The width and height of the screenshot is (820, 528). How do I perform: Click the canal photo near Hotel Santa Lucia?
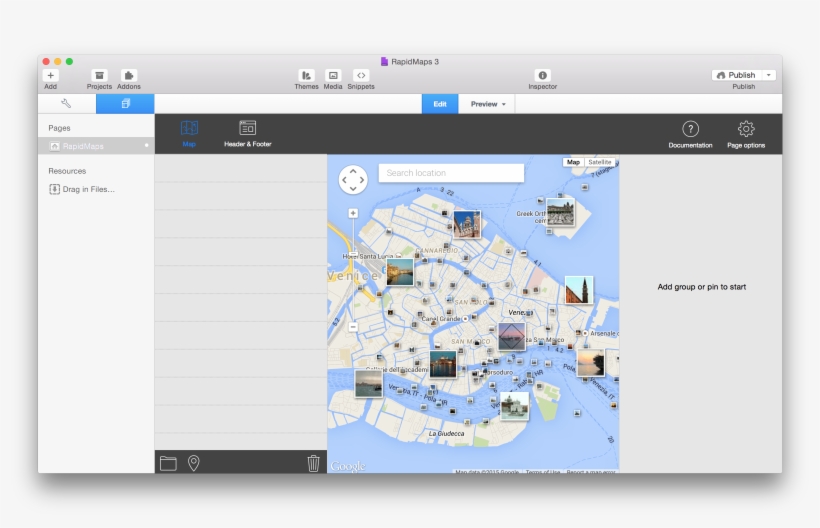(x=400, y=272)
